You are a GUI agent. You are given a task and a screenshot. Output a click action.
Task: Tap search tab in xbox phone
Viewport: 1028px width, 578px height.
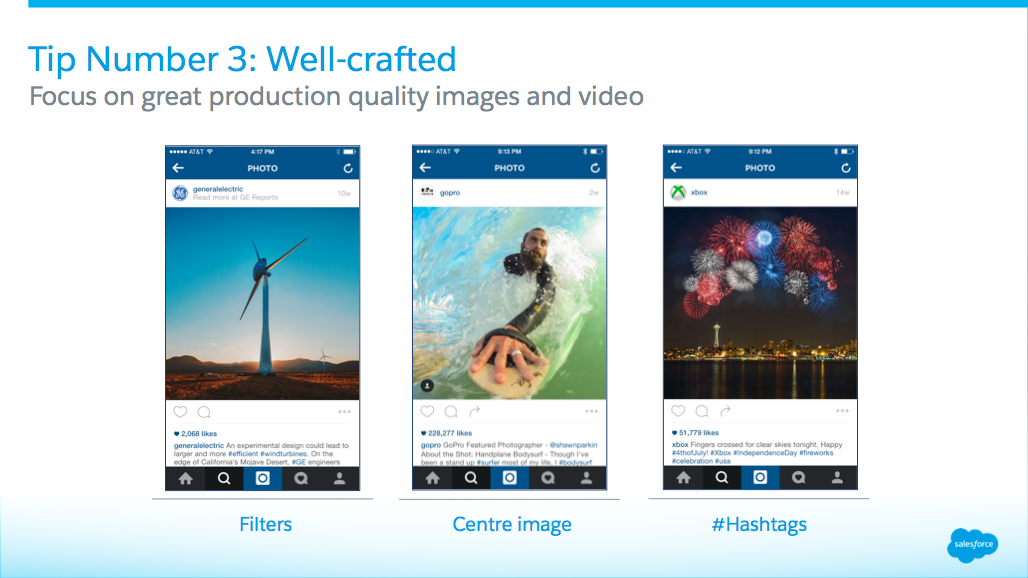point(722,477)
